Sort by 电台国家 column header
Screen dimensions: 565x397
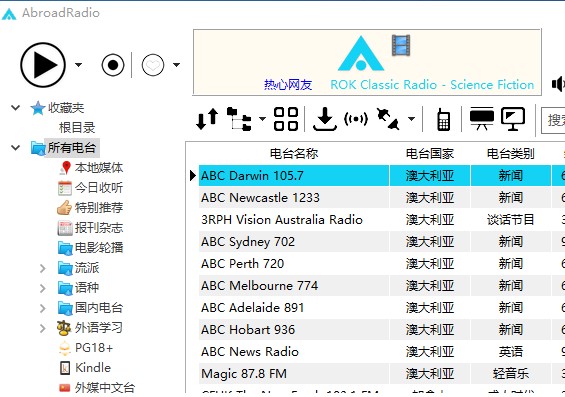click(x=430, y=154)
